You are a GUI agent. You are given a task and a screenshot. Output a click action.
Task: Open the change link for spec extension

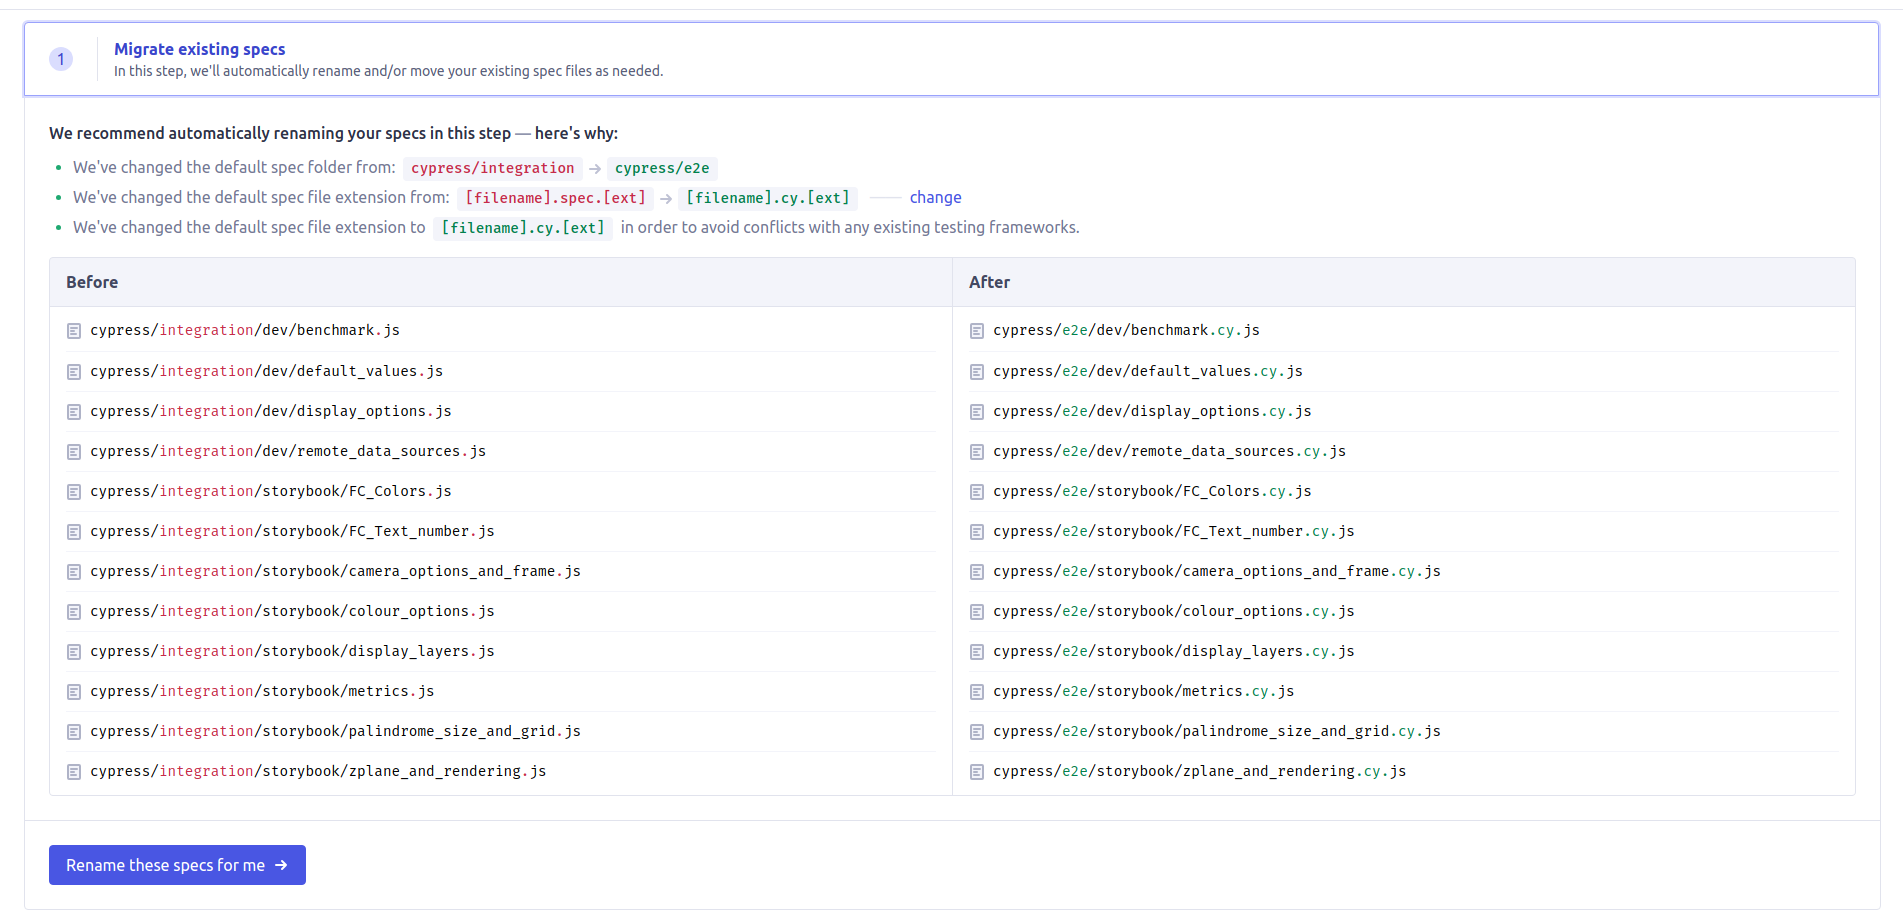coord(935,198)
